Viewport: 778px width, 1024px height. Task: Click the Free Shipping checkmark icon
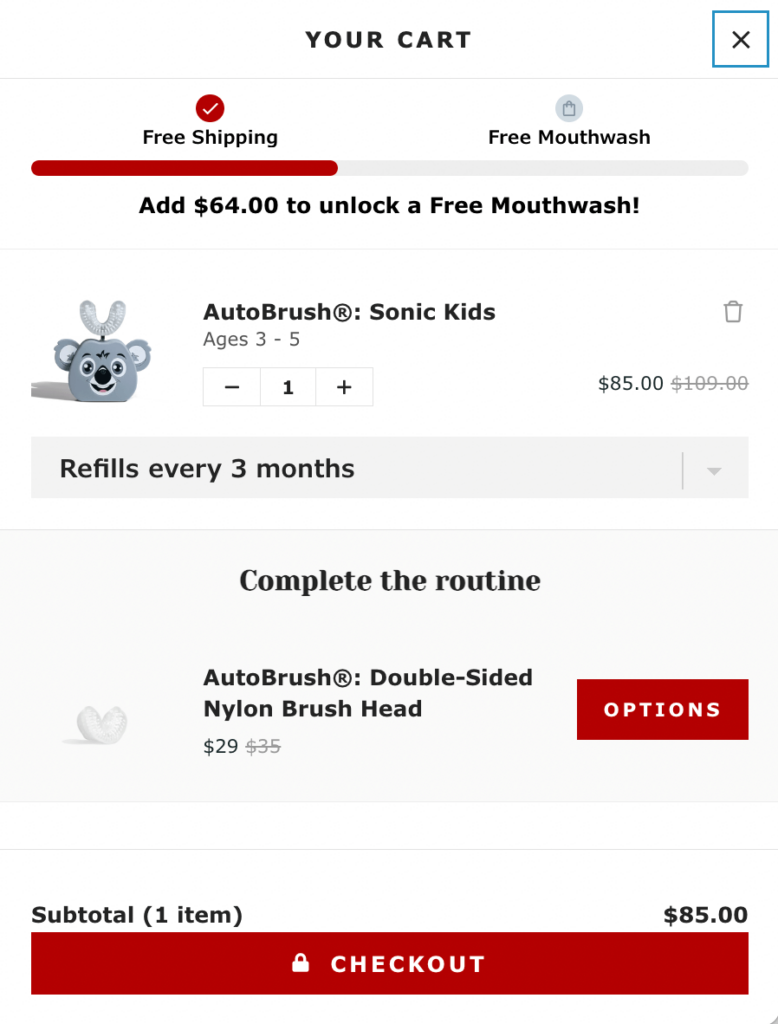click(210, 108)
